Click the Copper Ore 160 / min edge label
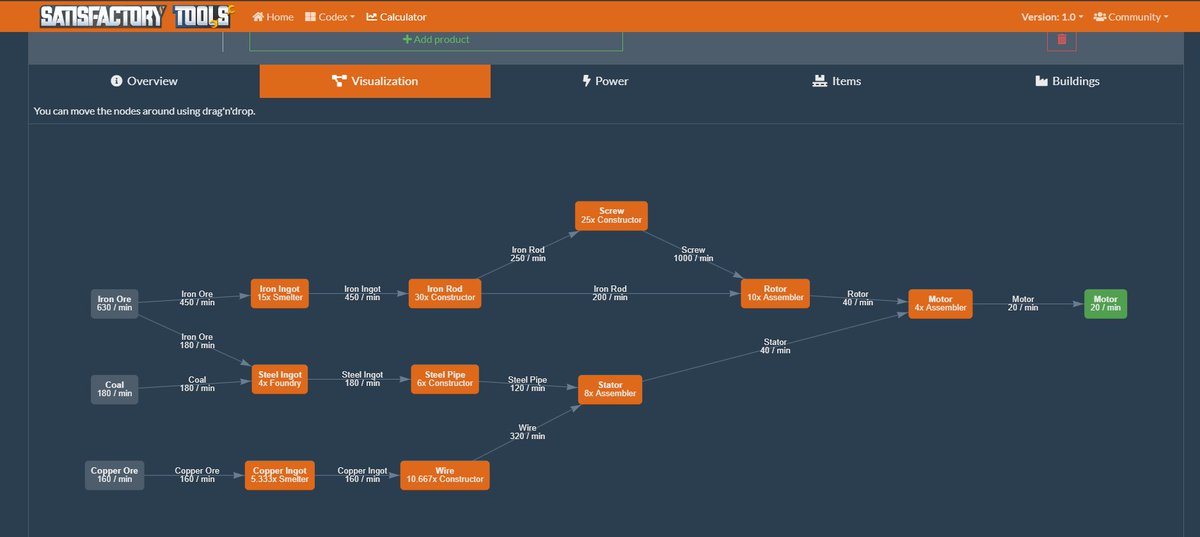Image resolution: width=1200 pixels, height=537 pixels. [197, 475]
